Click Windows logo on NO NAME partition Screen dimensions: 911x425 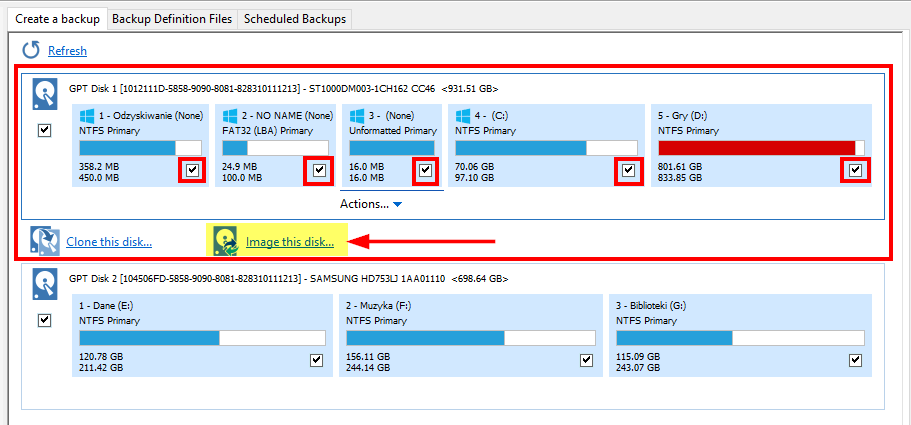[232, 116]
